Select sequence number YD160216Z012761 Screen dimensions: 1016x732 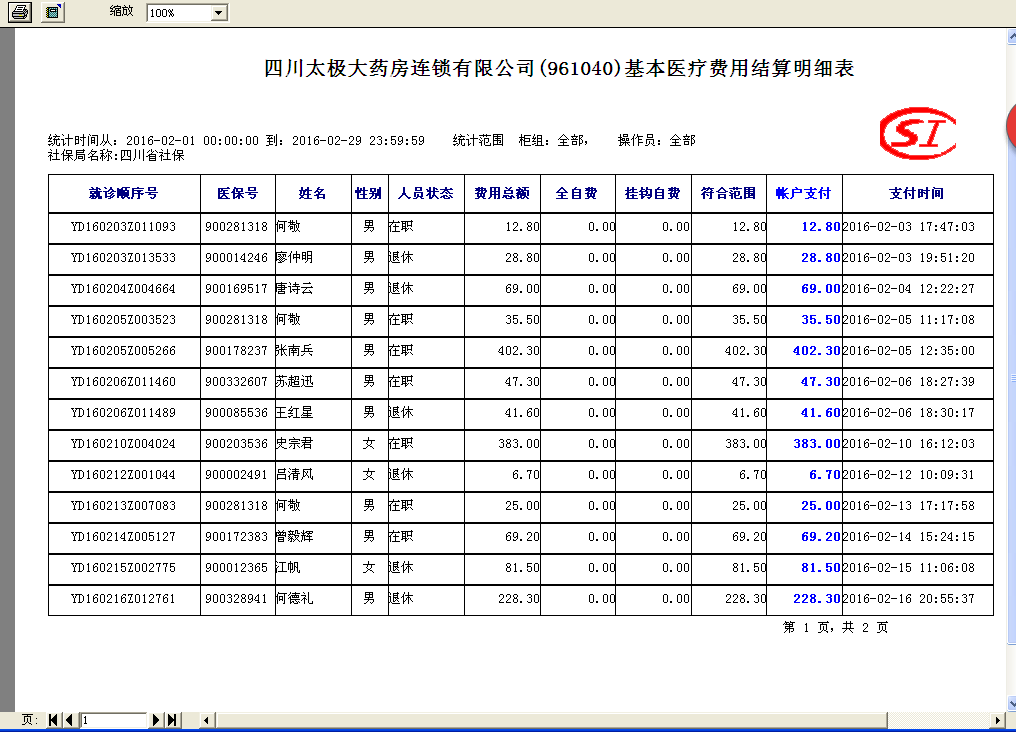pos(123,599)
